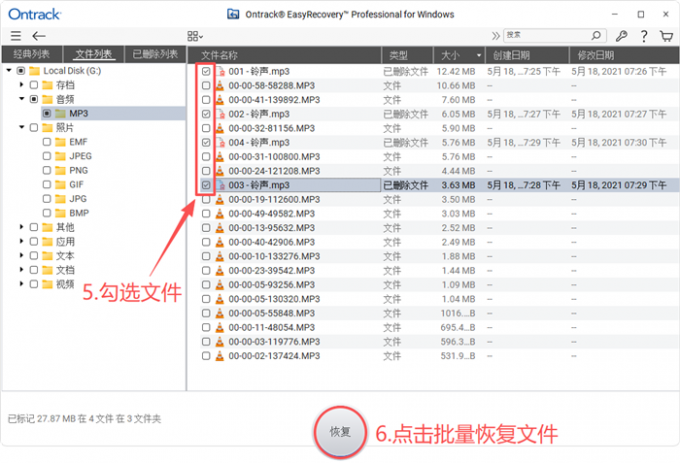Select file 00-00-05-130320.MP3
Viewport: 680px width, 463px height.
(x=274, y=299)
